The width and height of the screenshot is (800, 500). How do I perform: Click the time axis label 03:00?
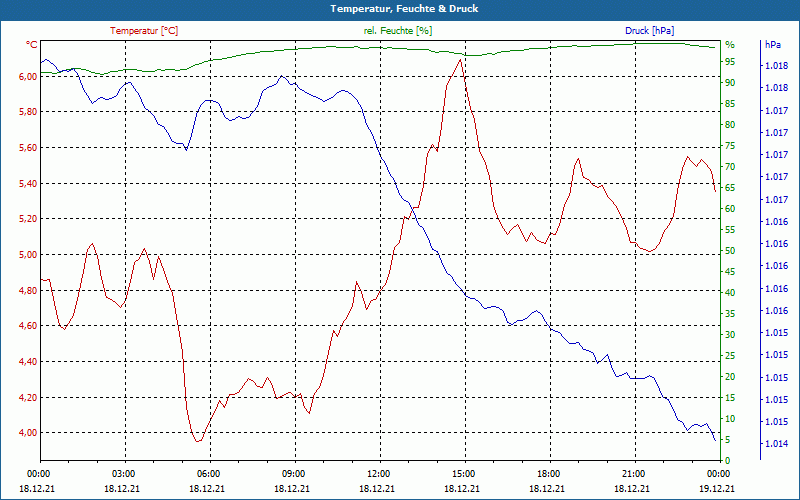pyautogui.click(x=125, y=473)
